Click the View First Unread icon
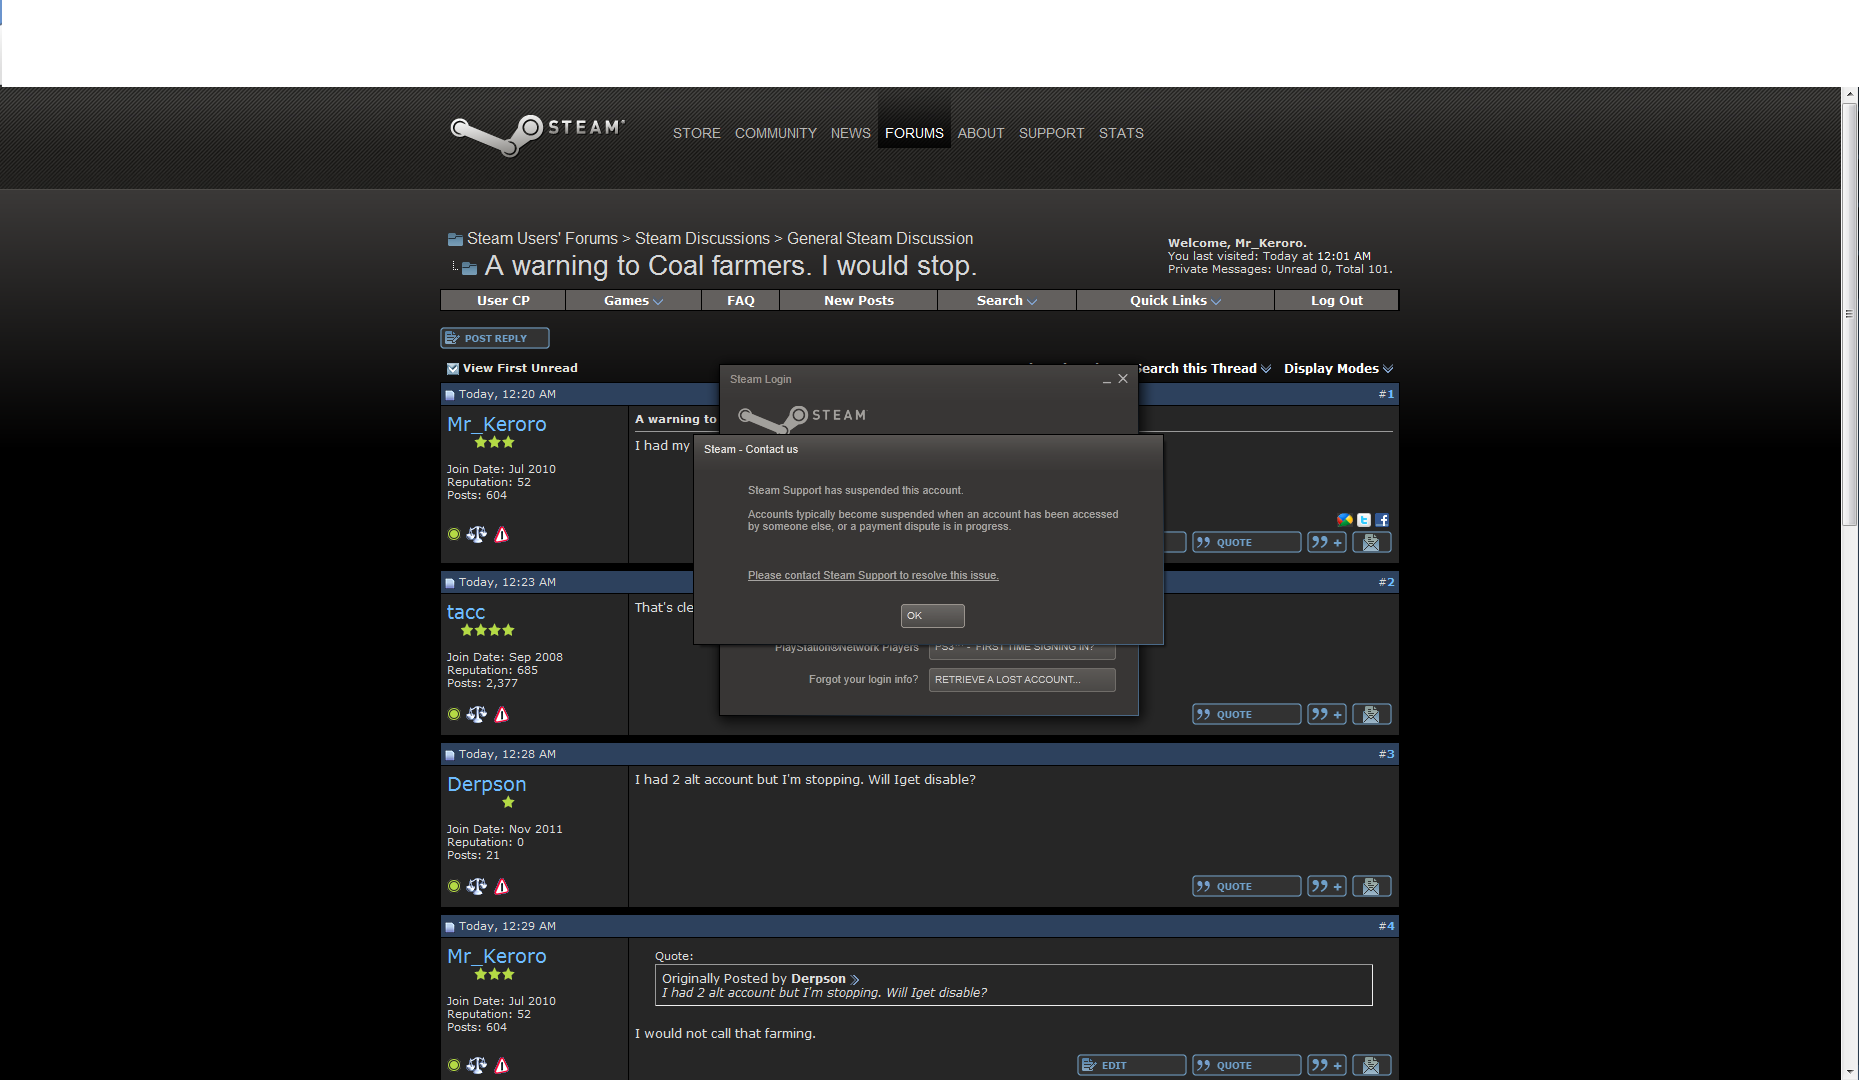 tap(453, 369)
